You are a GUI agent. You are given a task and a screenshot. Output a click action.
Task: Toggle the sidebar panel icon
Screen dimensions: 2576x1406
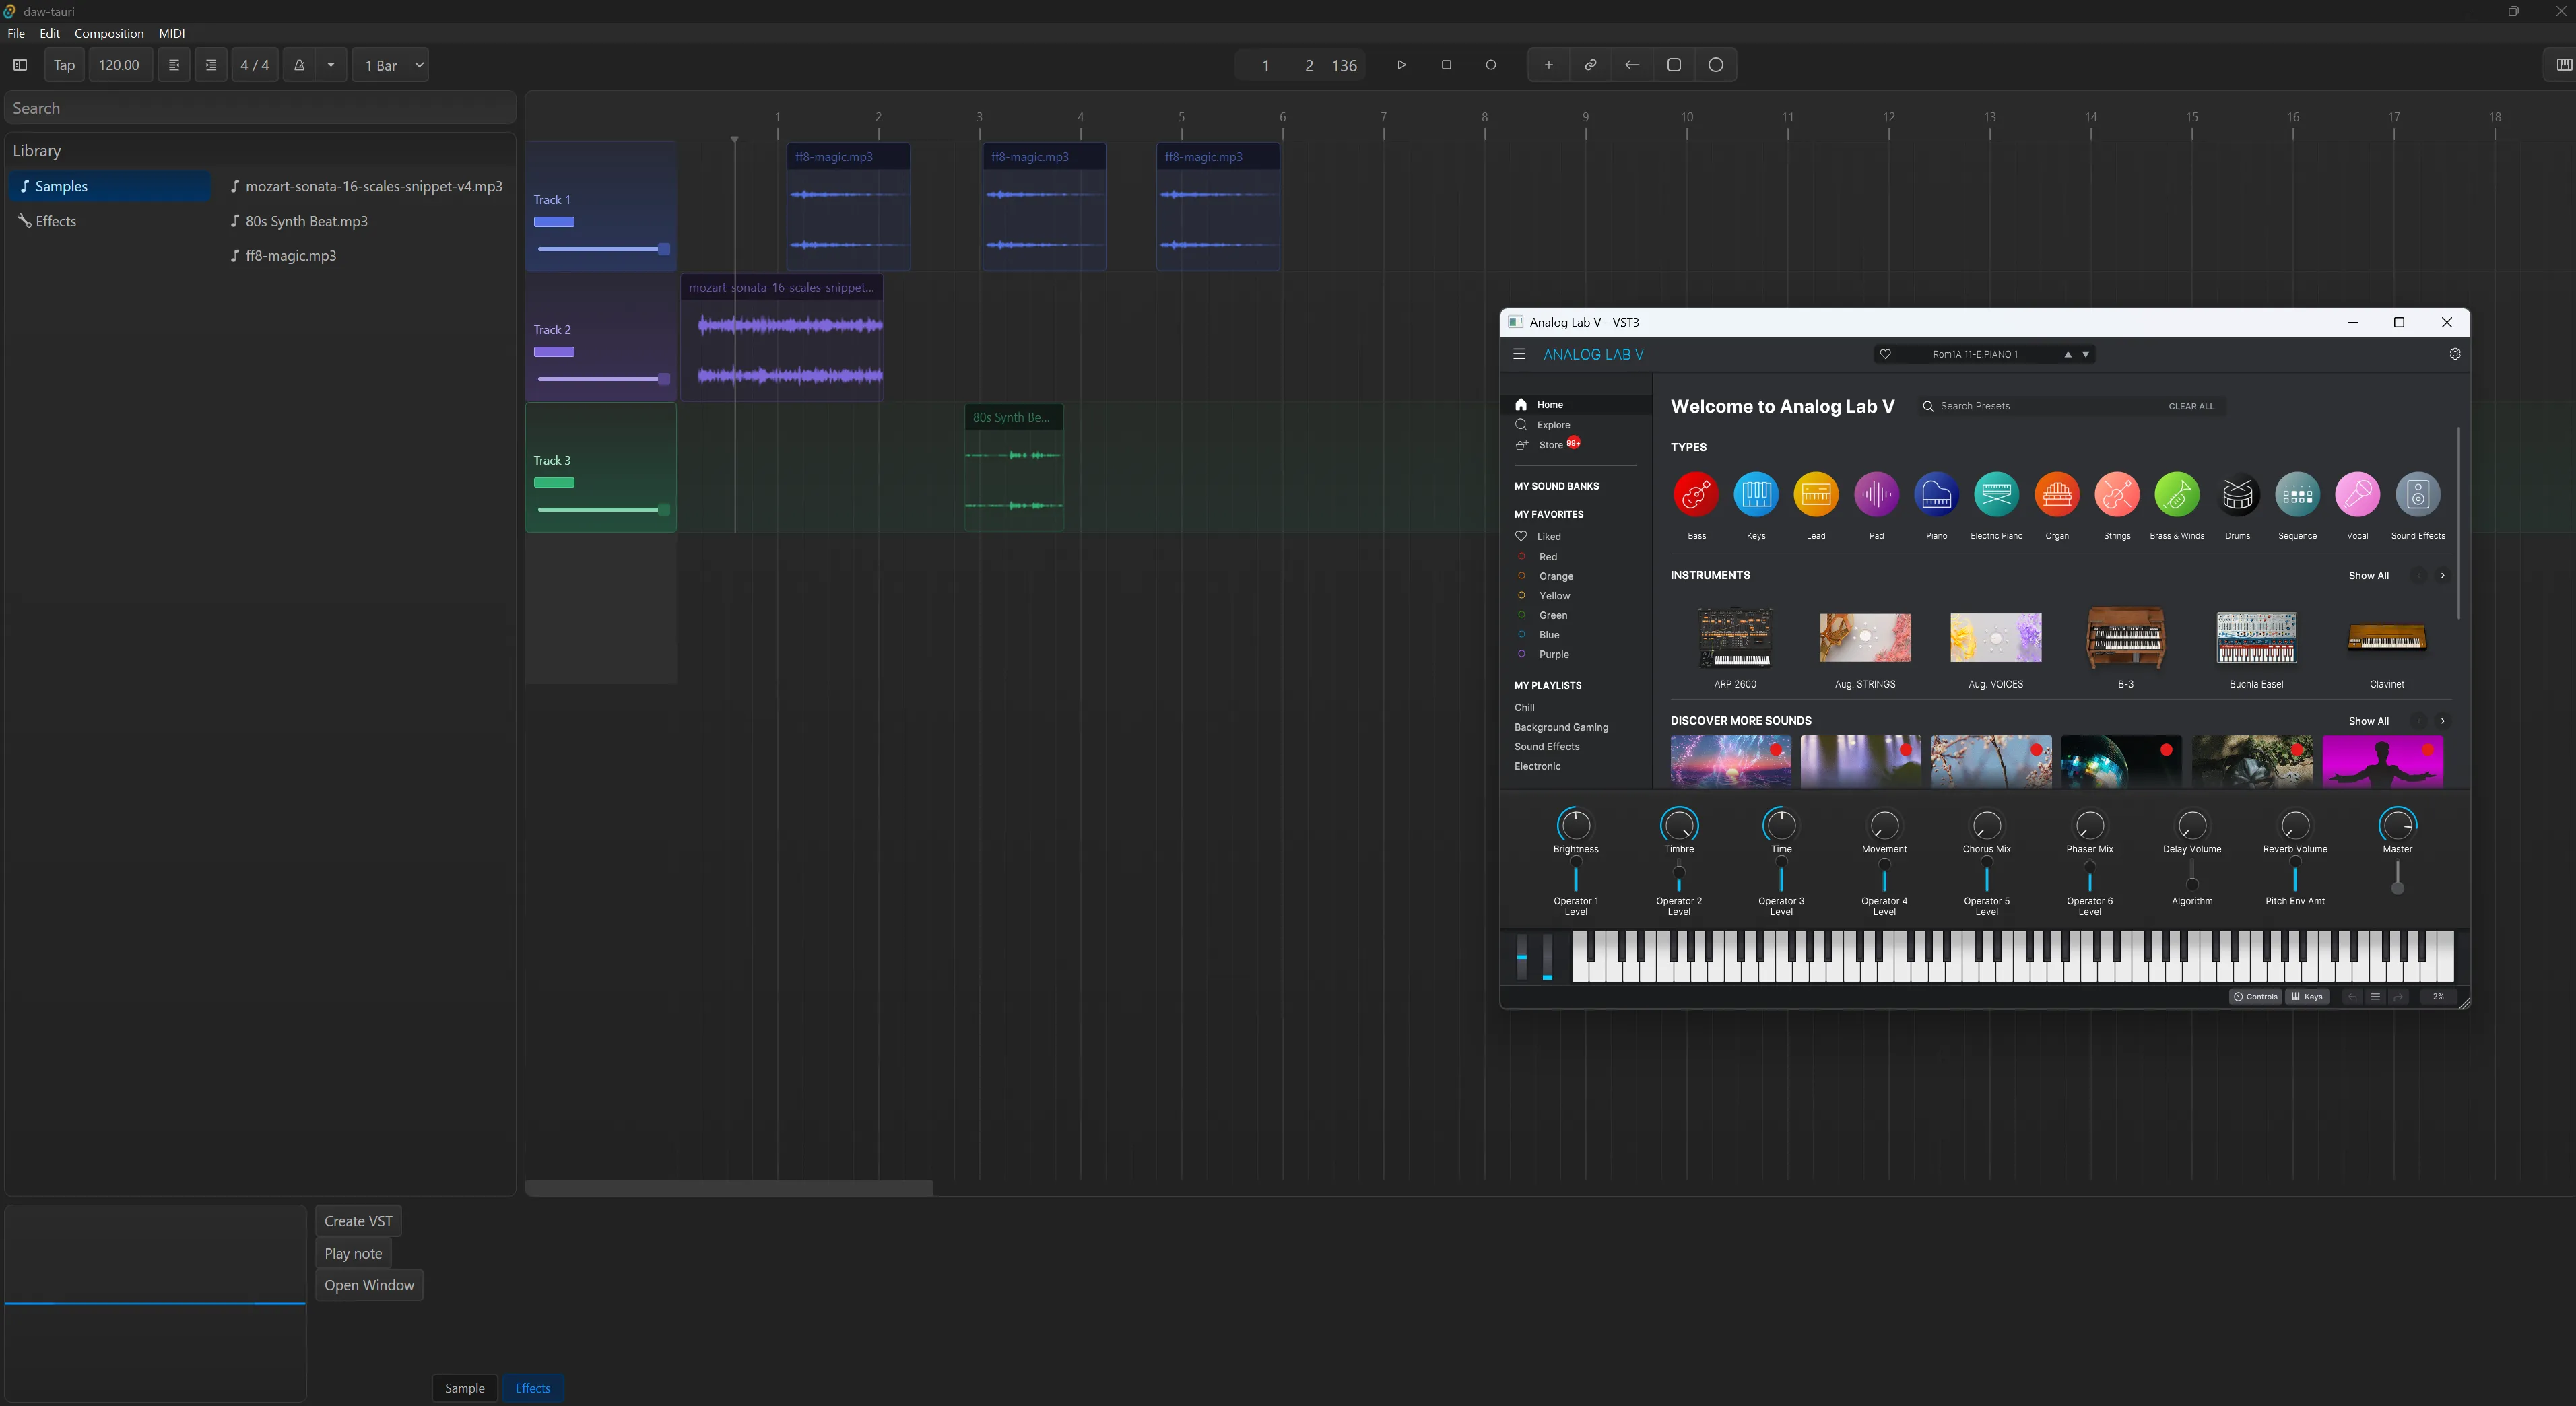(20, 65)
